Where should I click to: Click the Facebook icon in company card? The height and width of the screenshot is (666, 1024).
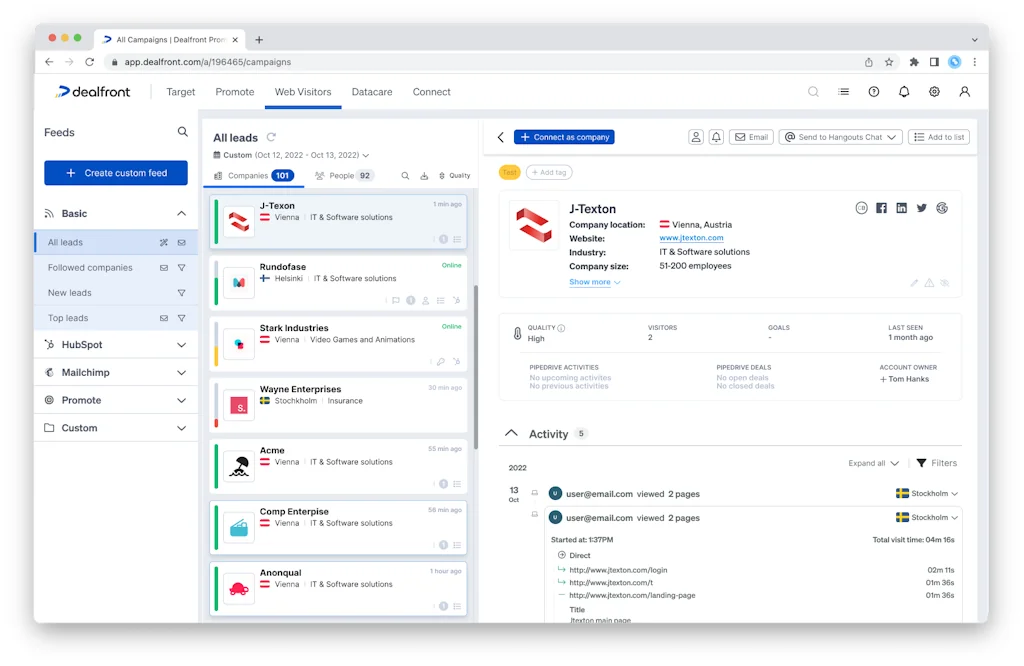tap(881, 208)
